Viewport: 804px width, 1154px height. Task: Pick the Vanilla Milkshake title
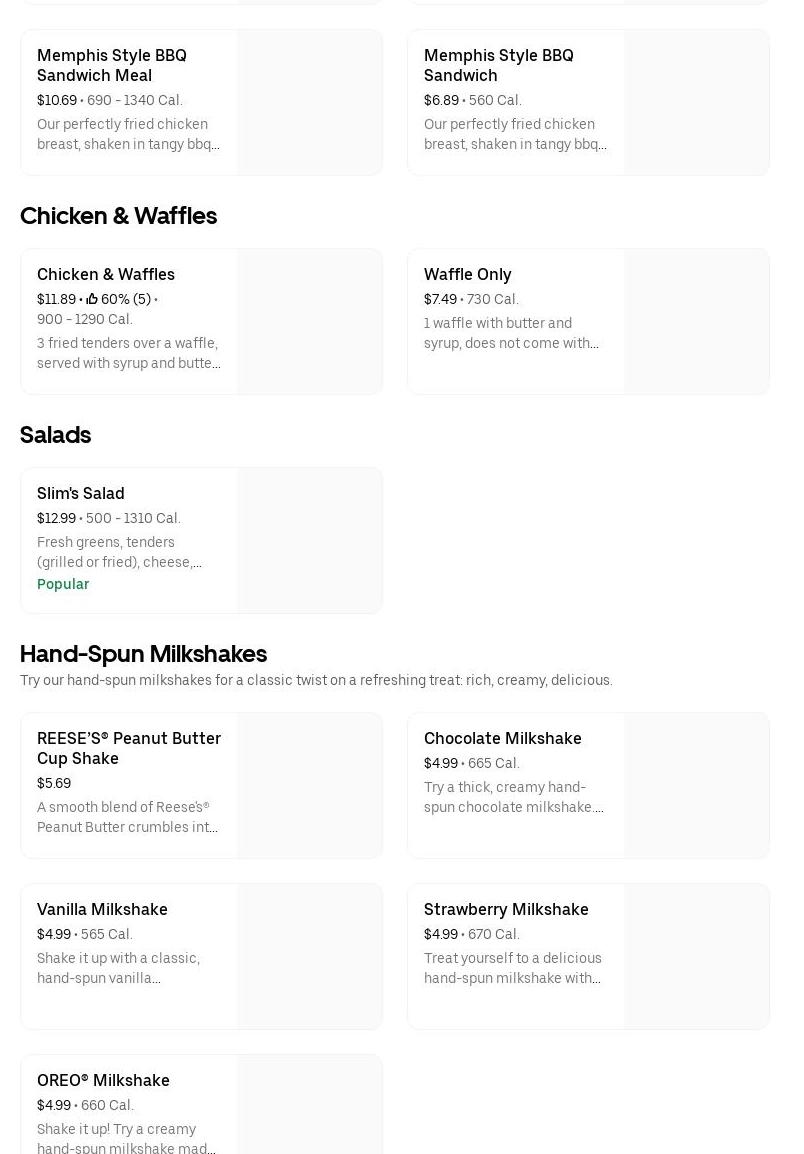click(102, 909)
